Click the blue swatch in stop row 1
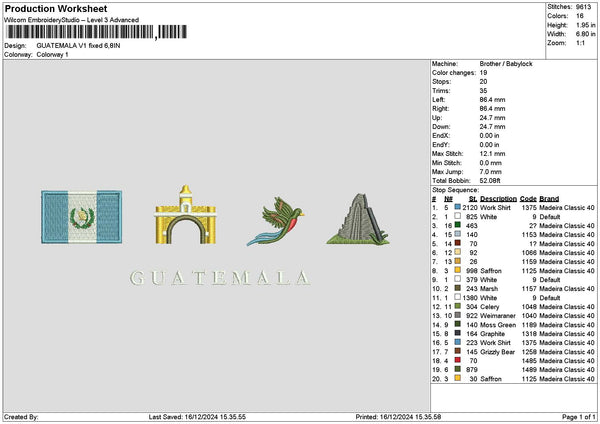600x424 pixels. tap(457, 207)
